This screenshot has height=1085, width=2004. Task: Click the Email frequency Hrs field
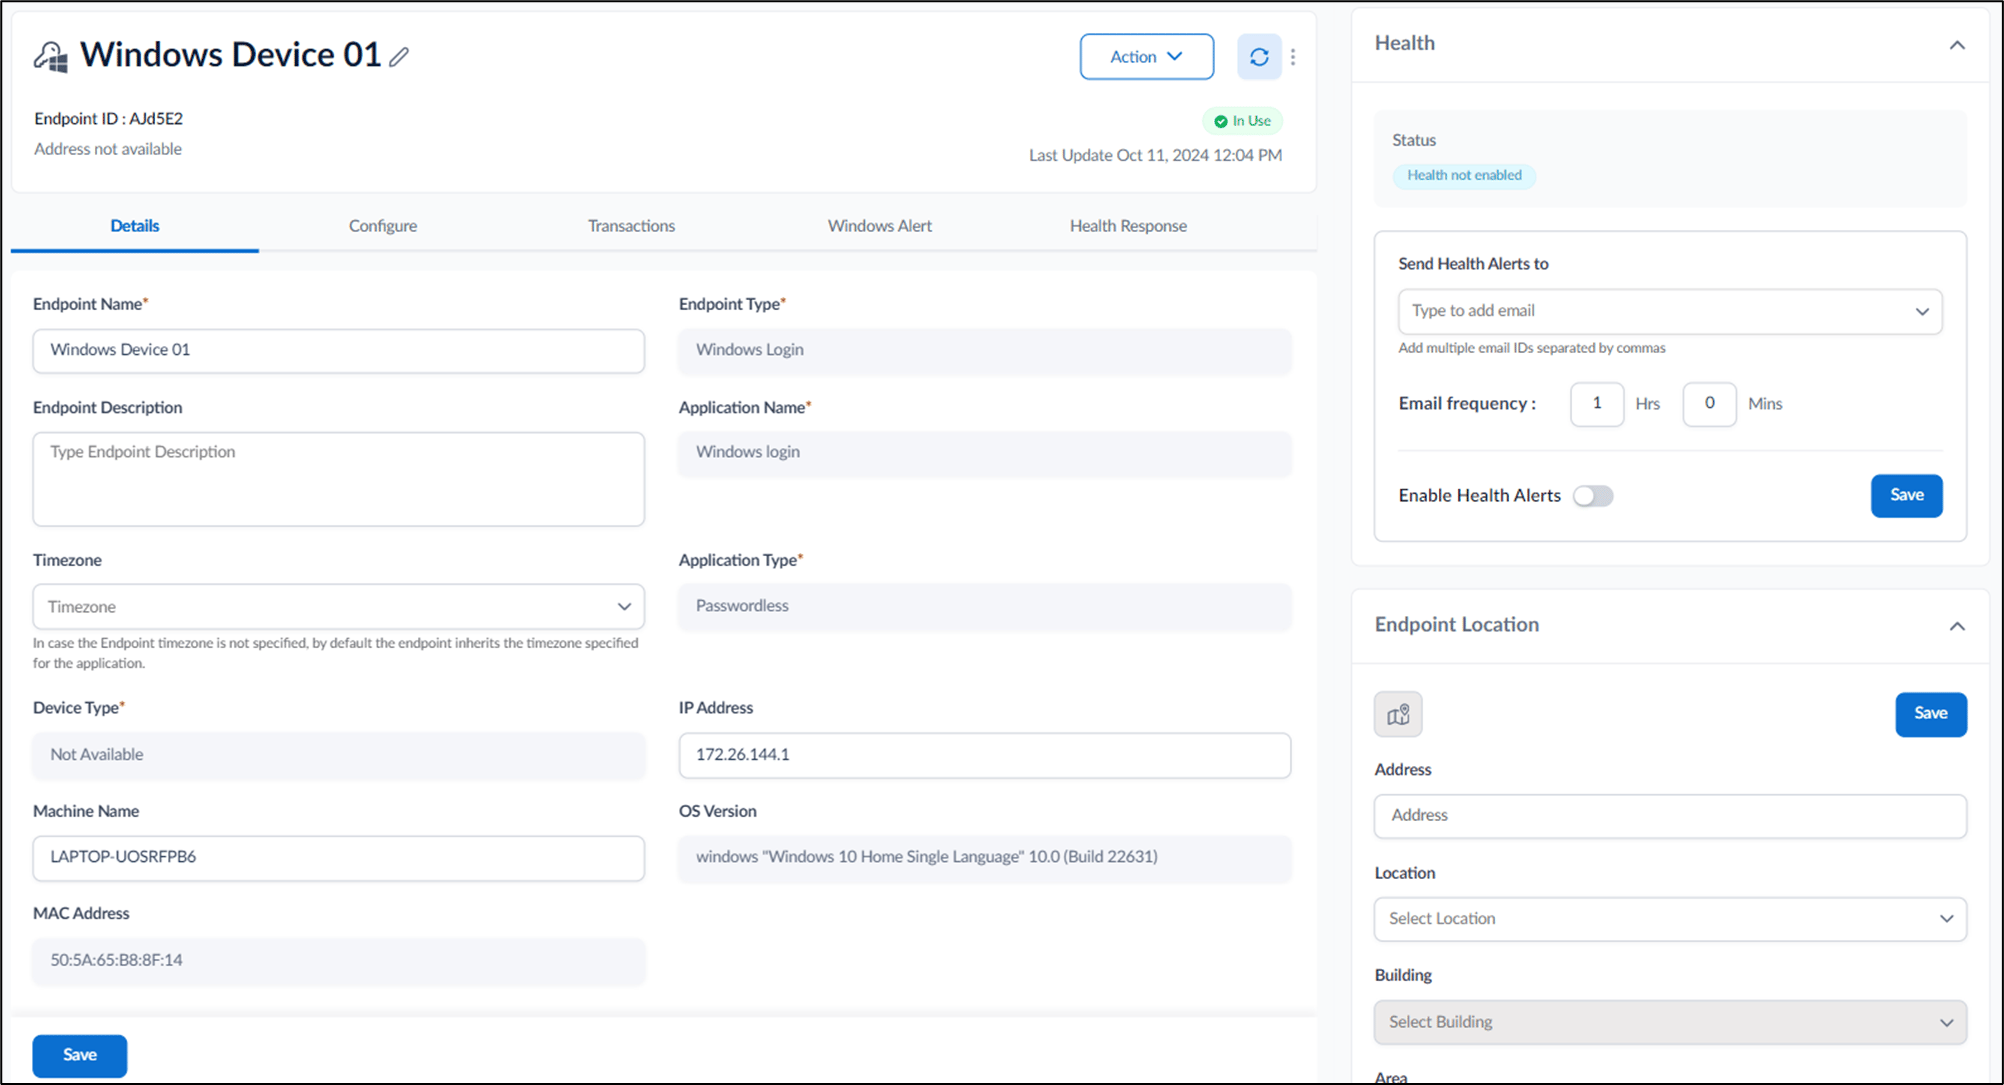point(1596,404)
